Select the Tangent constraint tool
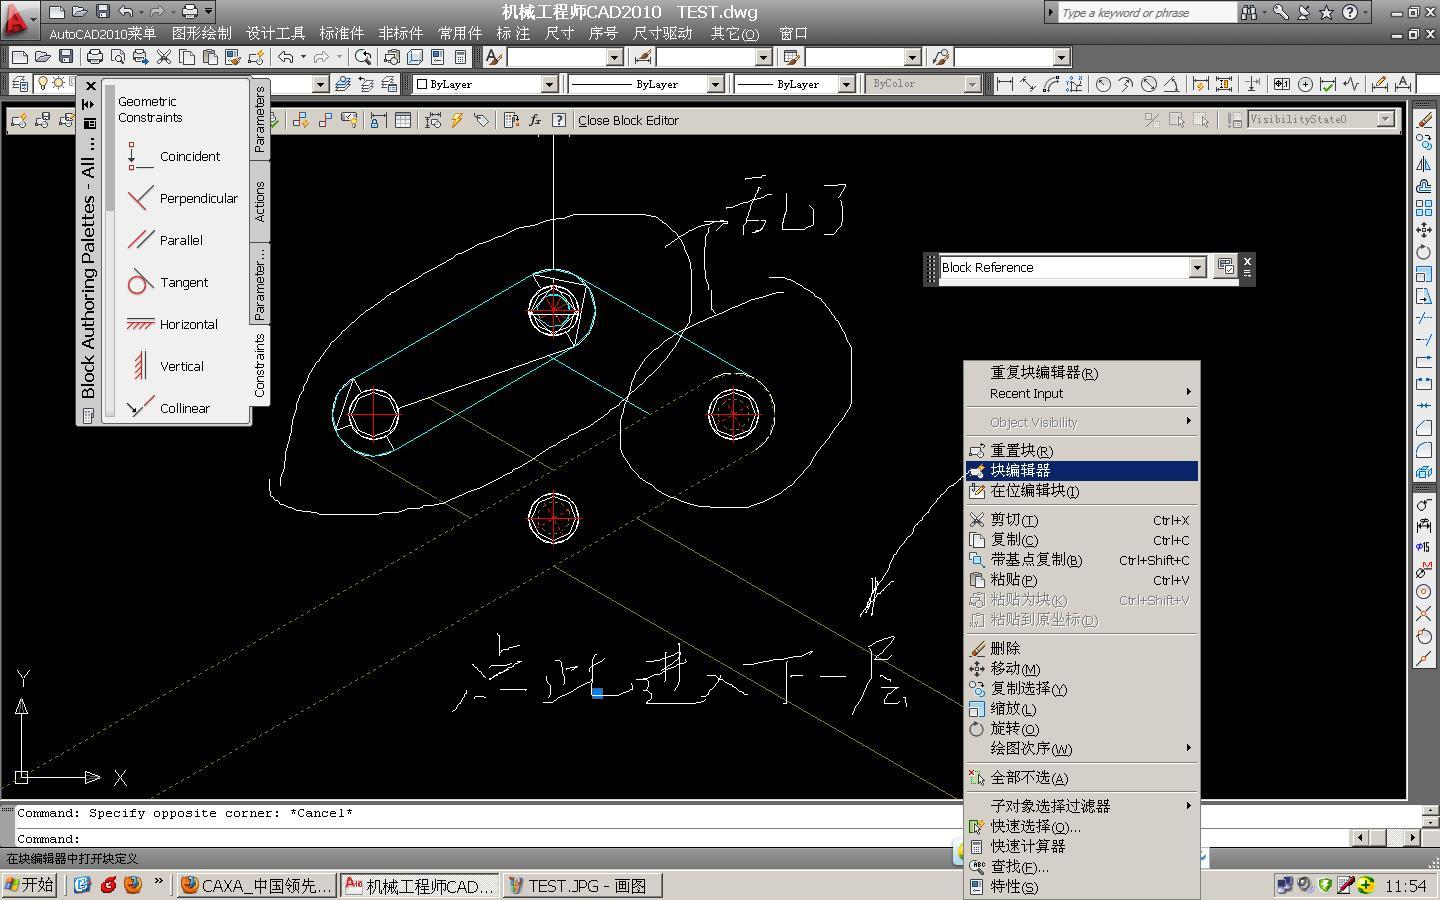Screen dimensions: 1440x900 170,282
